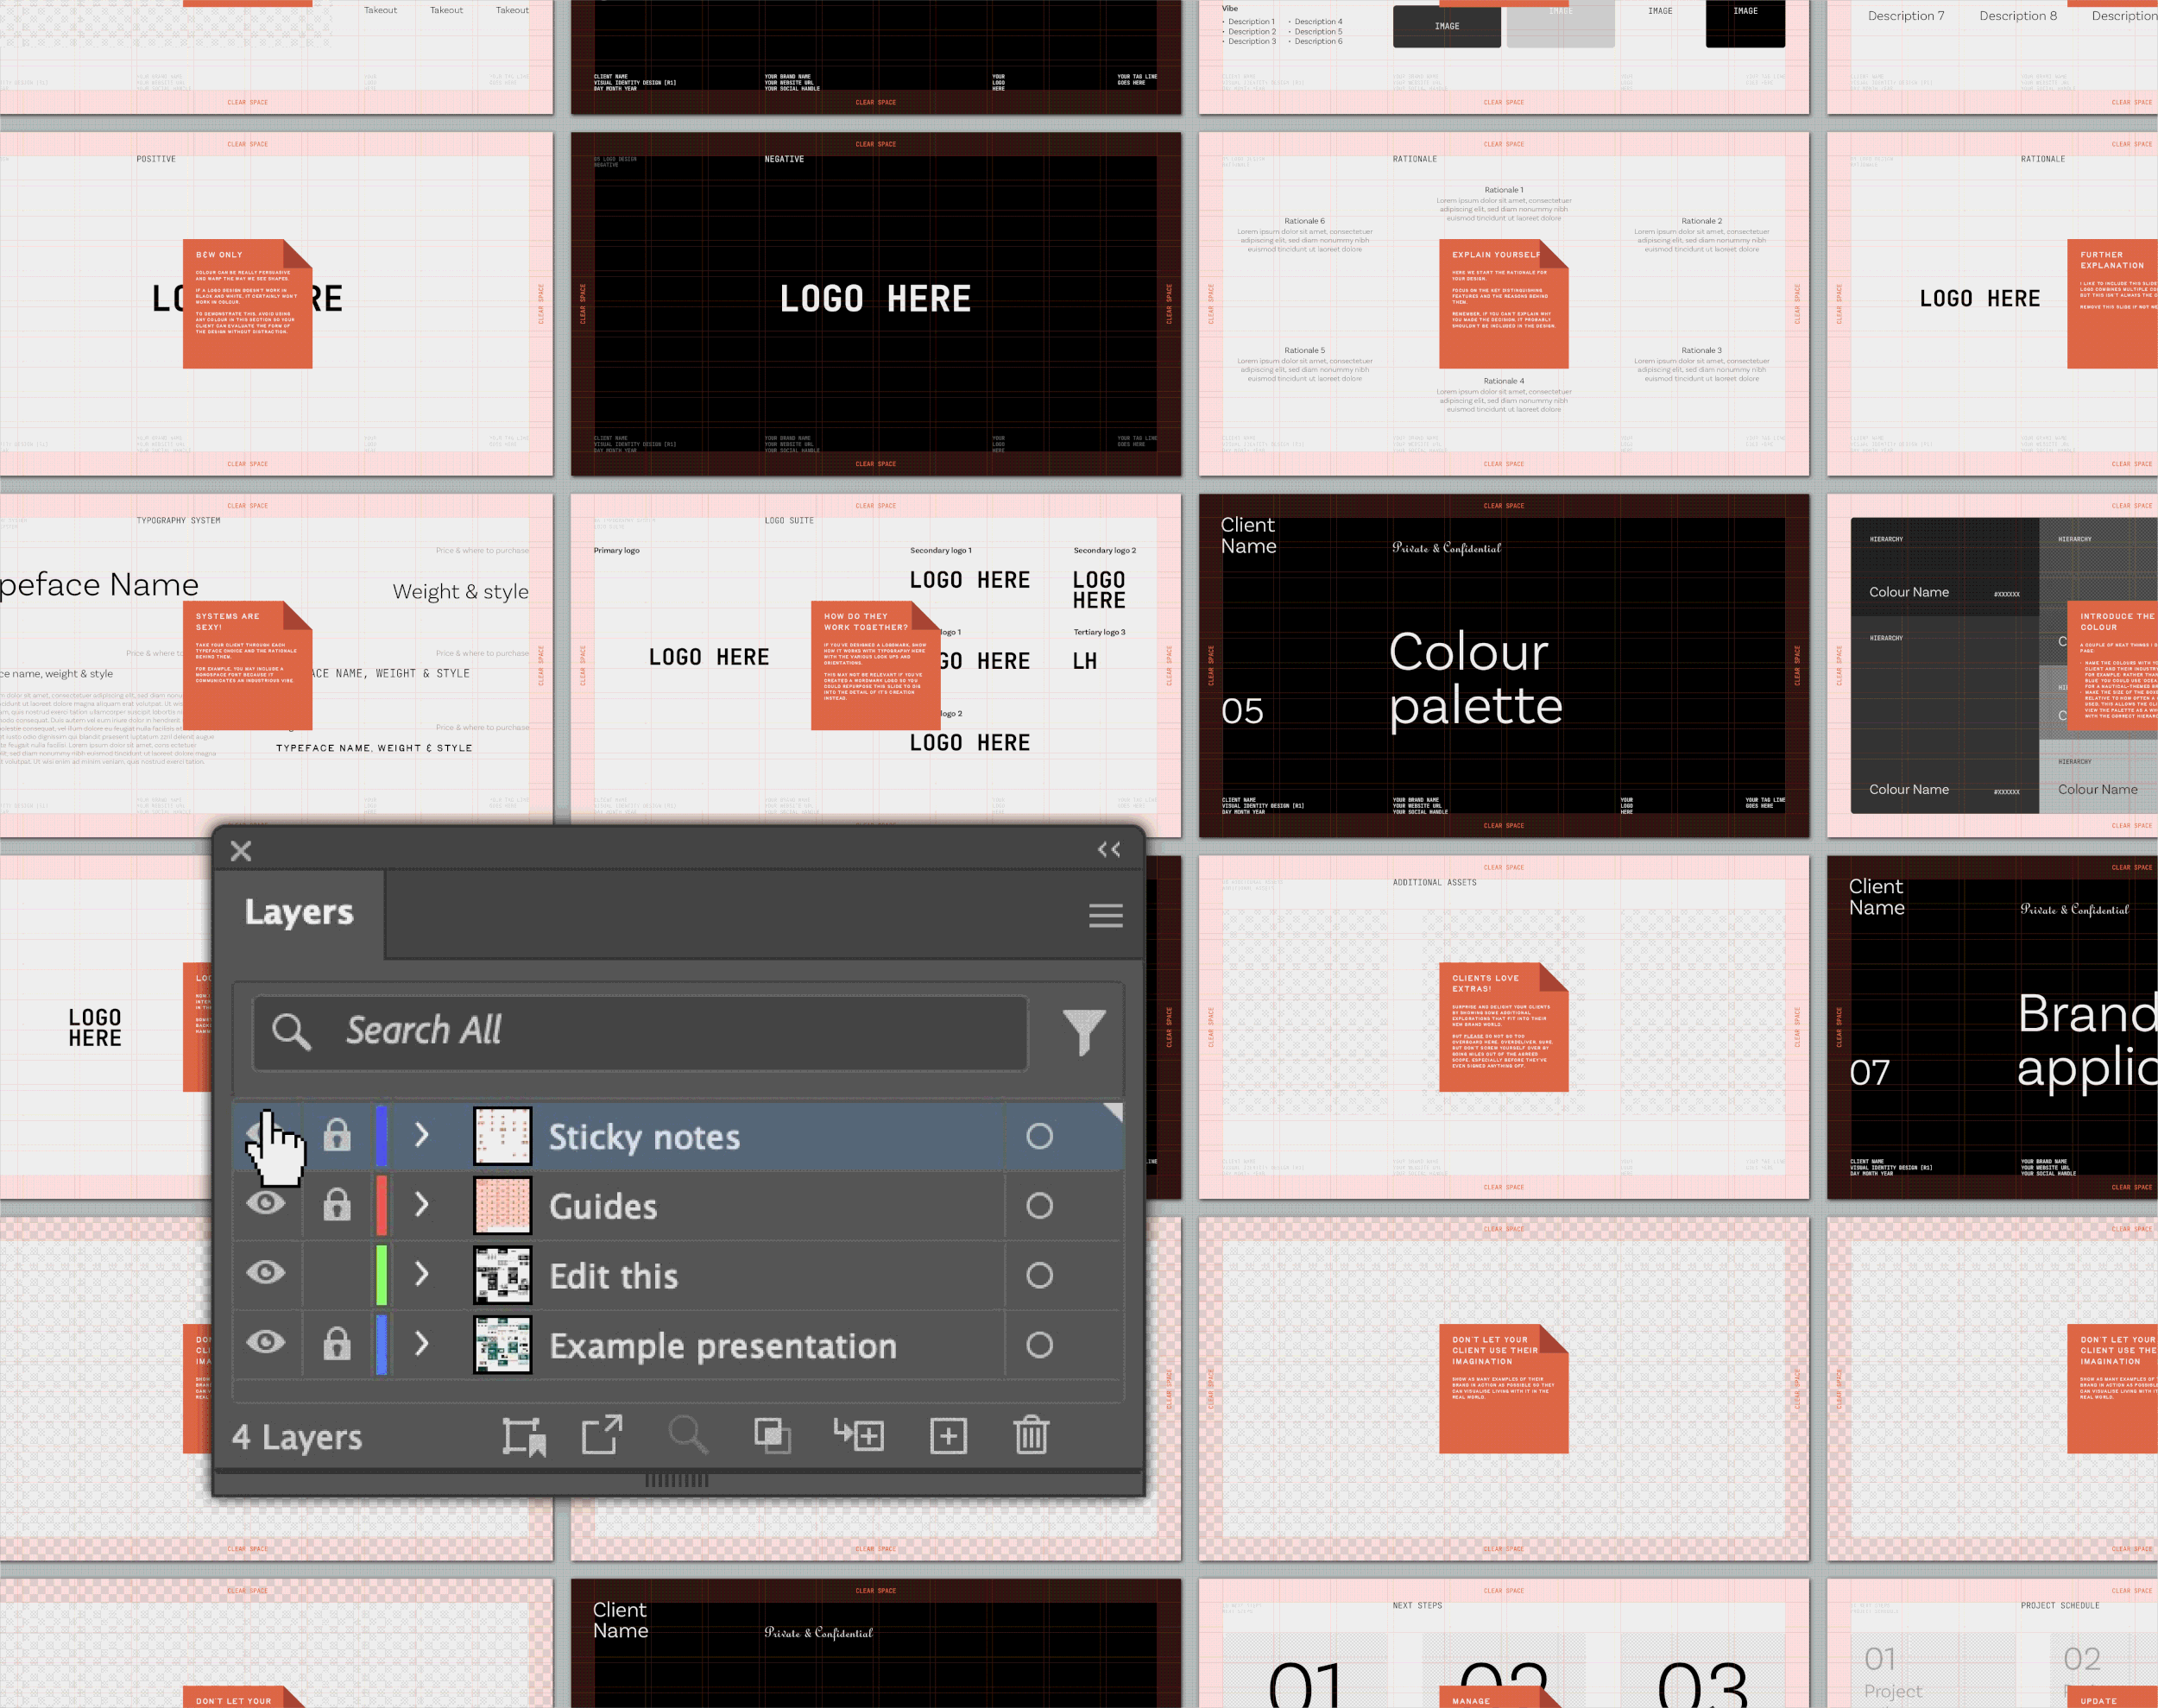This screenshot has width=2158, height=1708.
Task: Click Create New Sublayer icon
Action: pyautogui.click(x=859, y=1436)
